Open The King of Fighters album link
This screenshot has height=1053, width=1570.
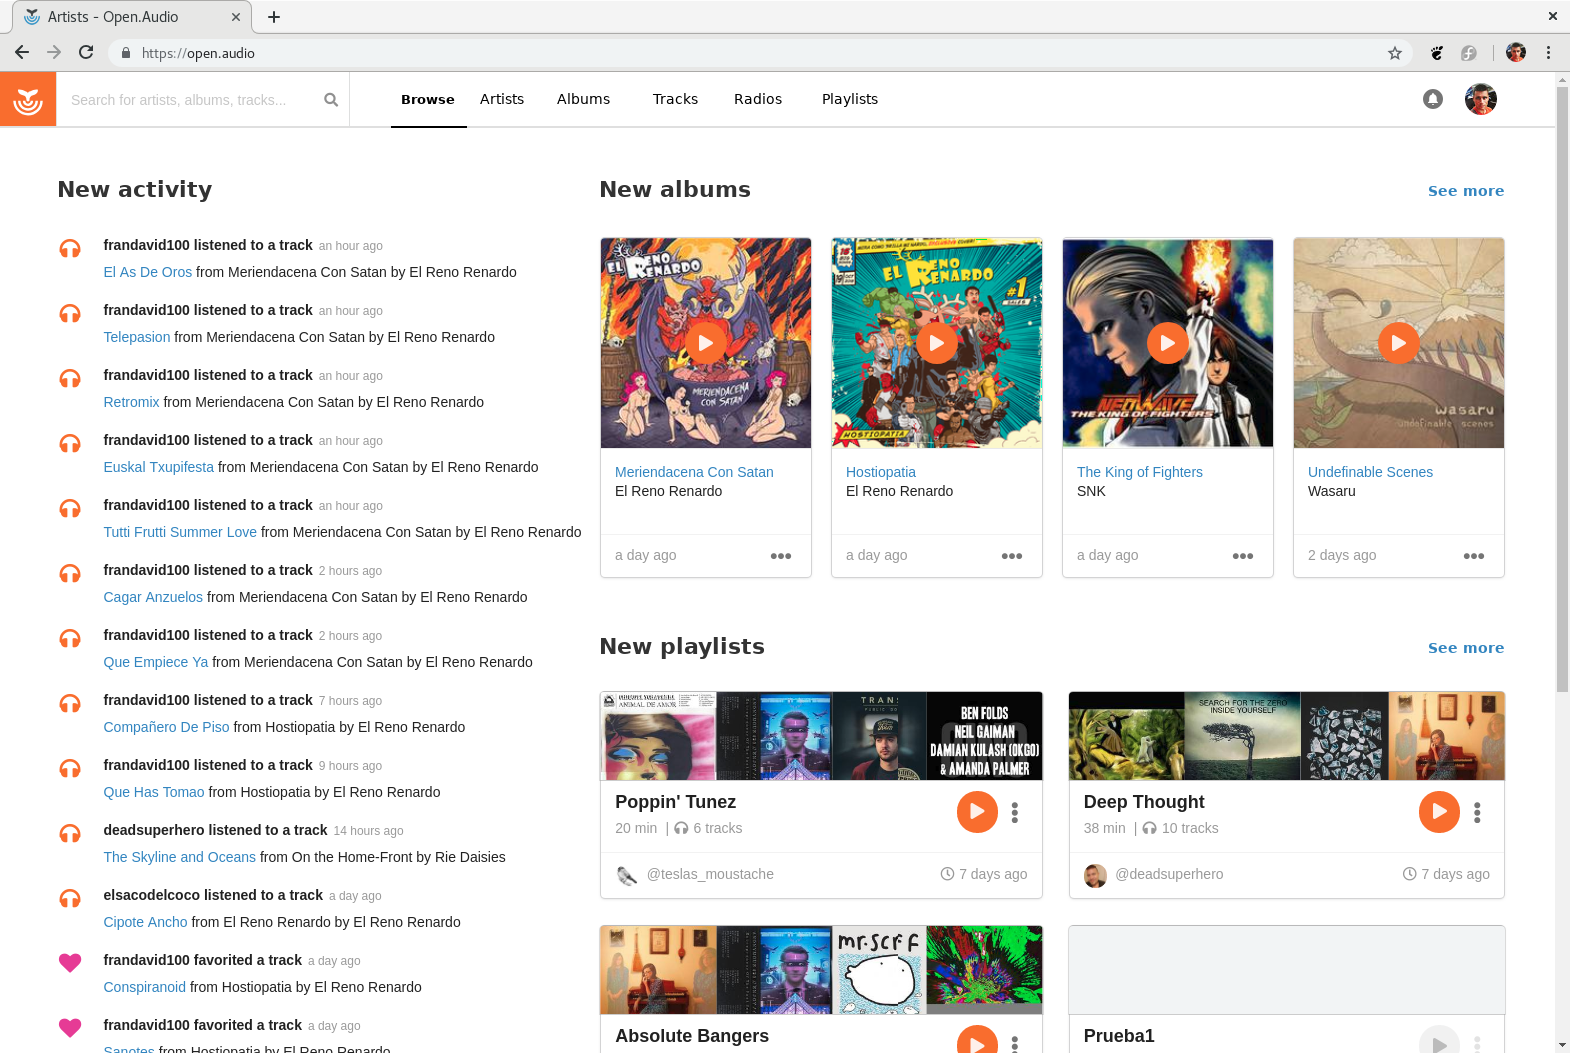tap(1140, 472)
